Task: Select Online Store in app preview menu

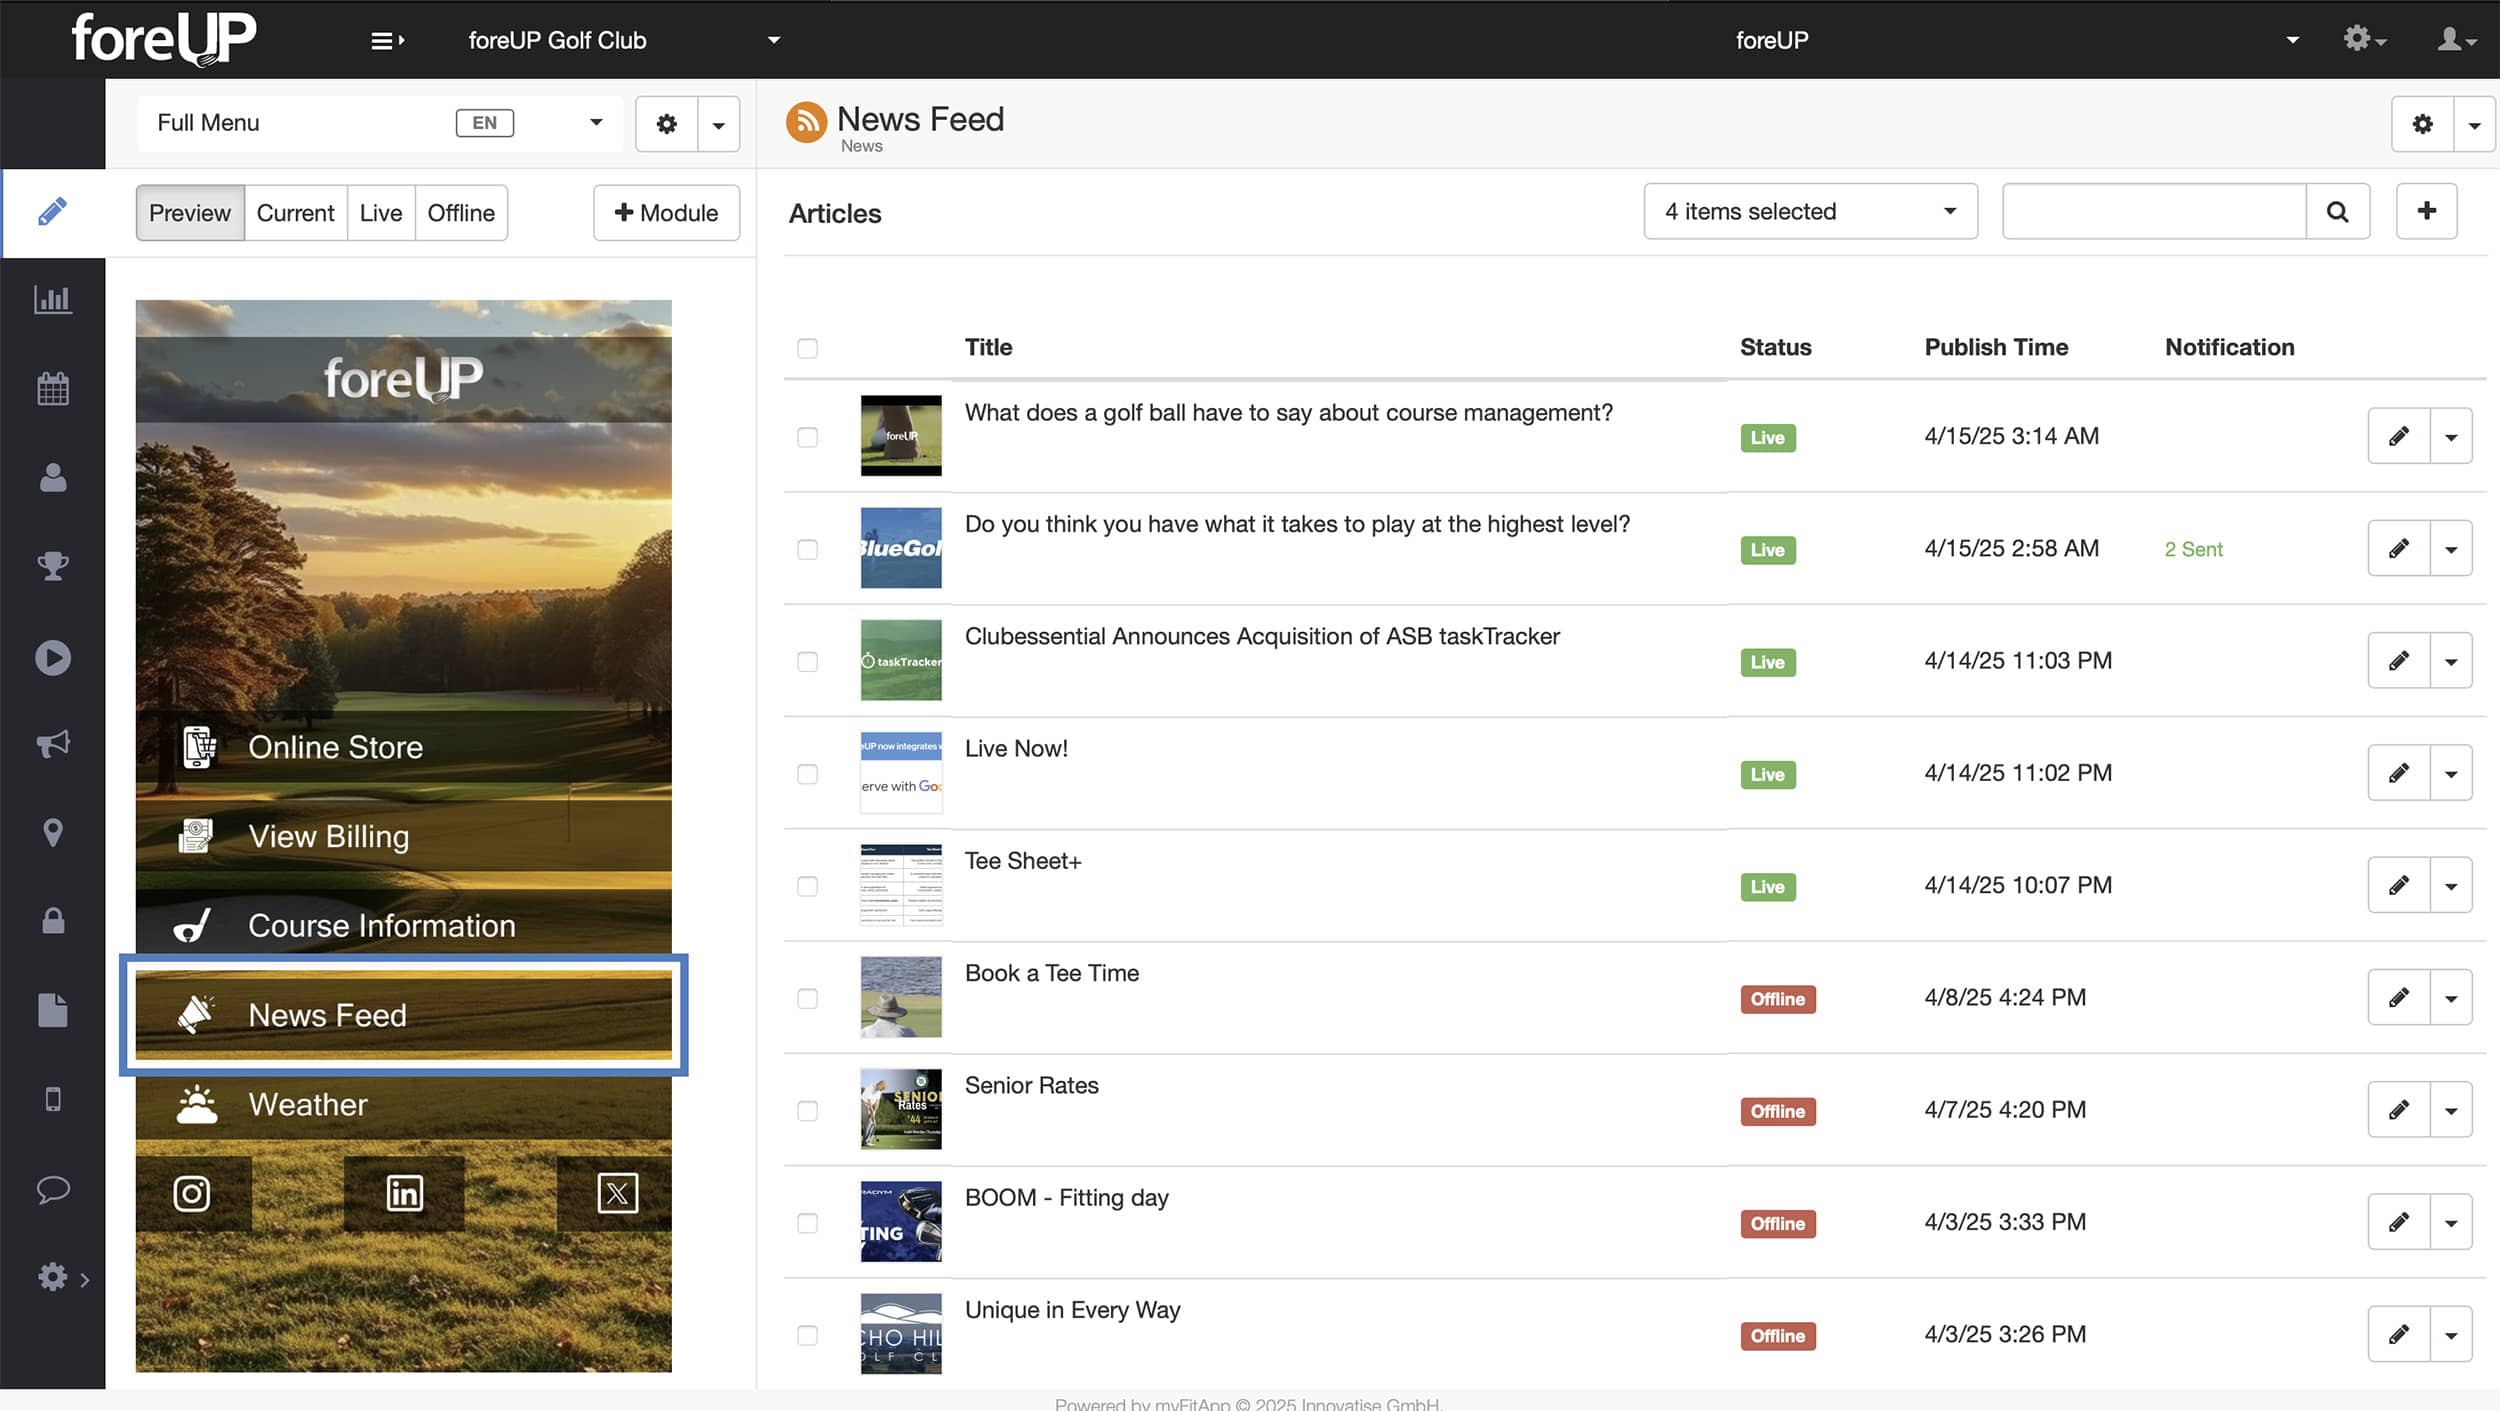Action: click(403, 747)
